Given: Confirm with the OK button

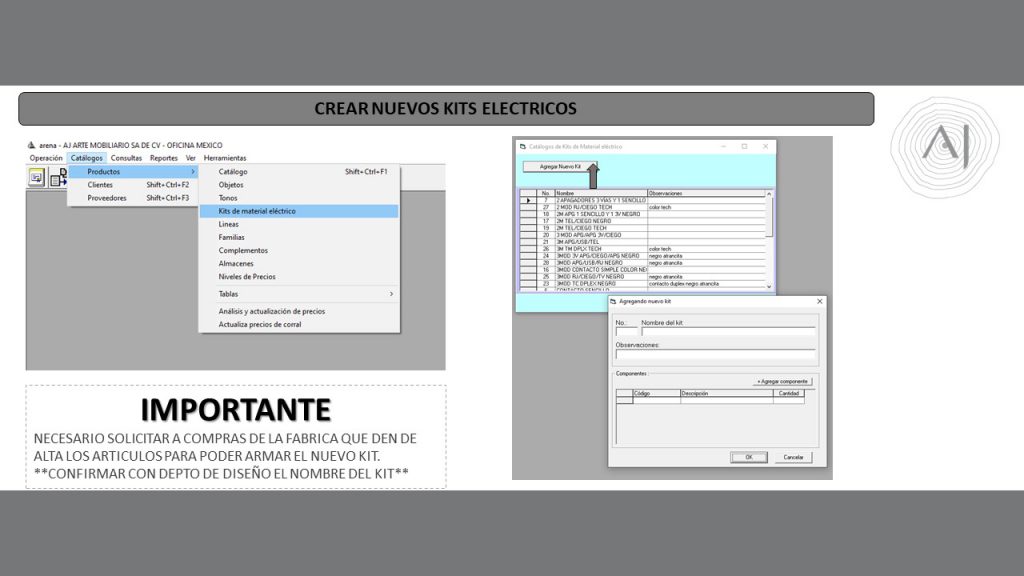Looking at the screenshot, I should (x=748, y=457).
